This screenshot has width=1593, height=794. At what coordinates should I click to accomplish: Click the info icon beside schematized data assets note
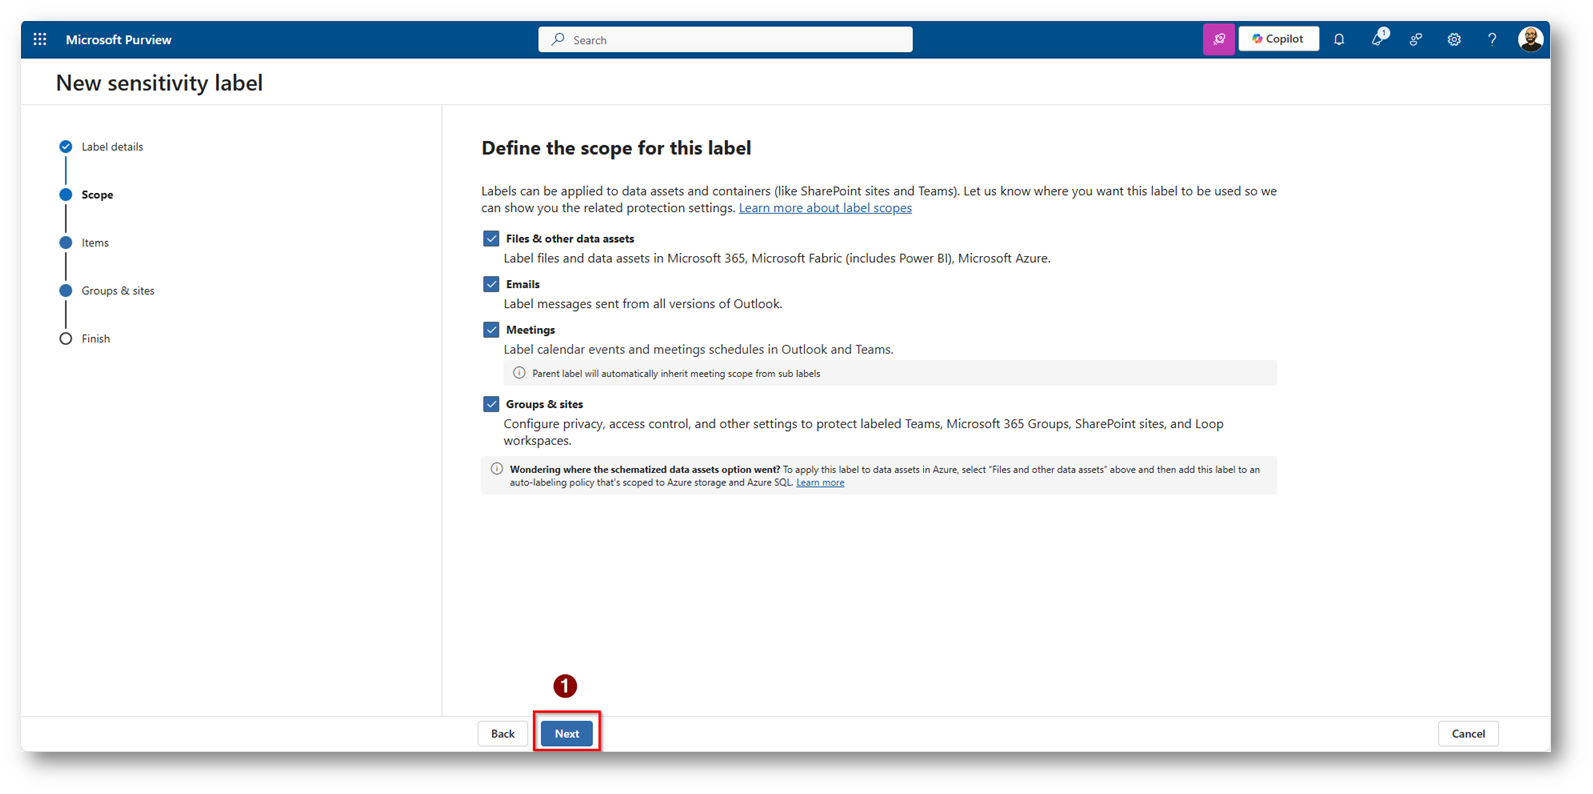coord(497,469)
